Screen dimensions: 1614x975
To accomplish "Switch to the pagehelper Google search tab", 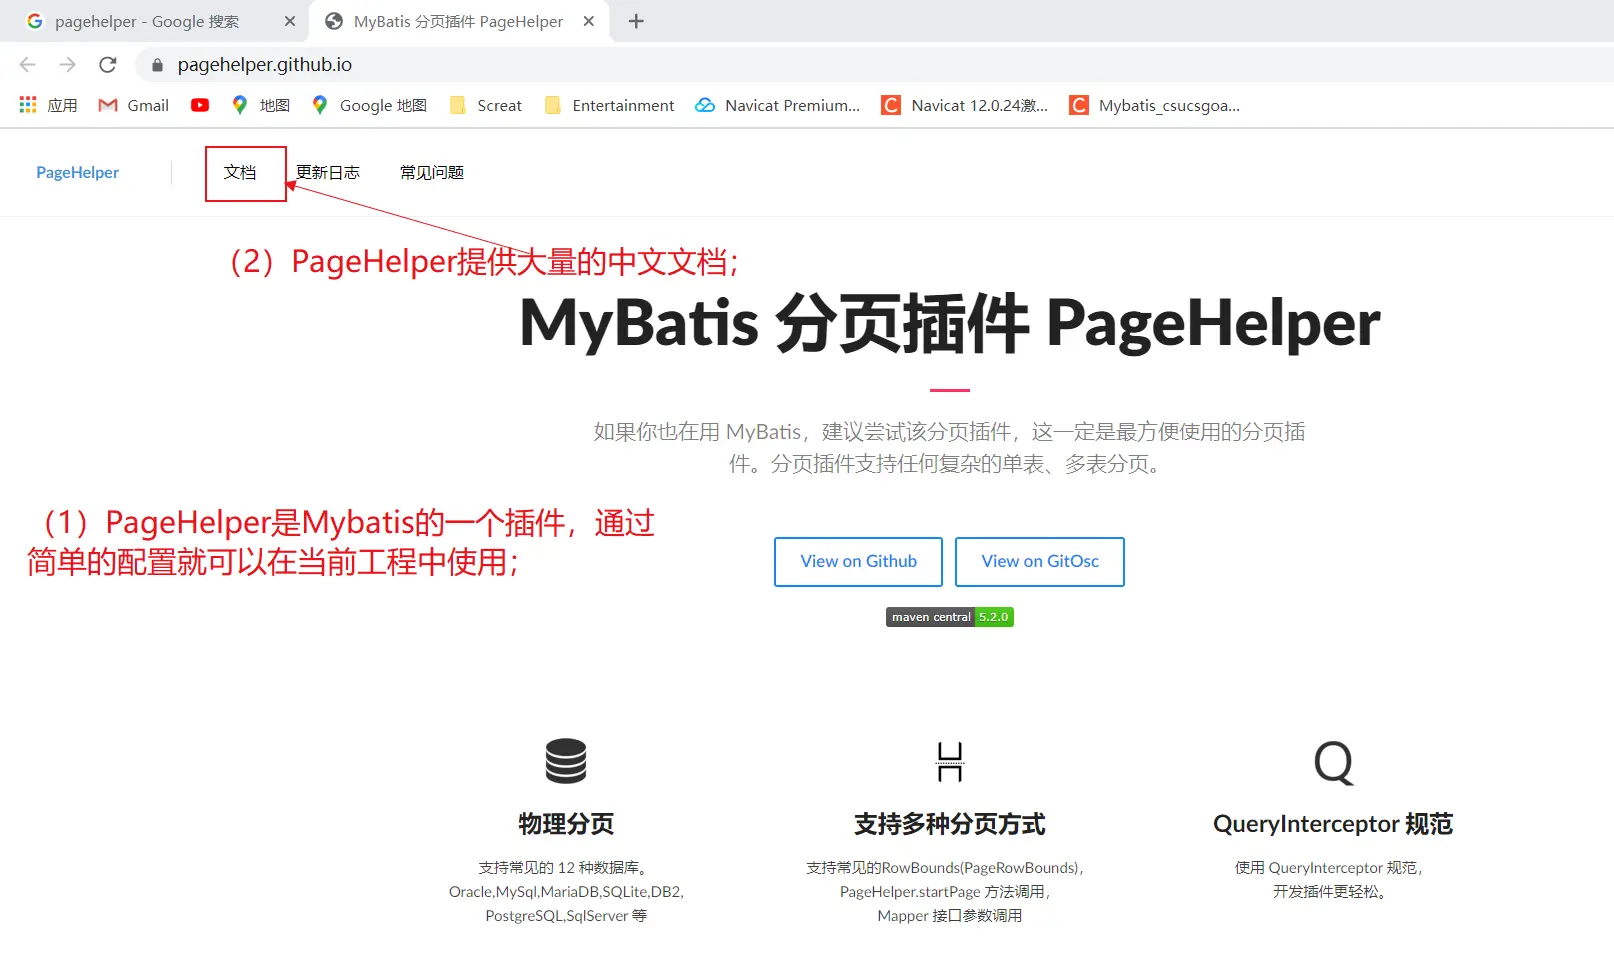I will 147,21.
